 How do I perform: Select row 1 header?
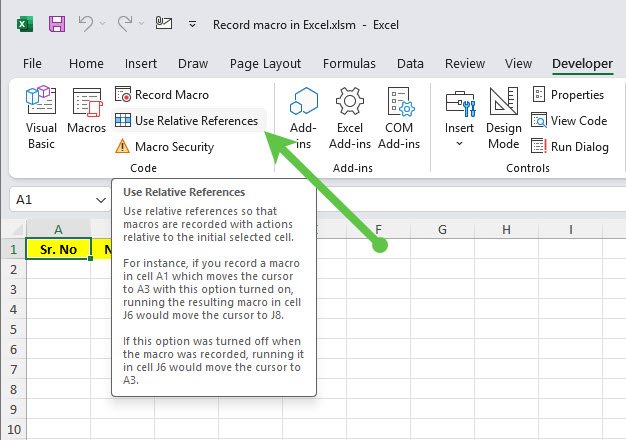point(14,249)
